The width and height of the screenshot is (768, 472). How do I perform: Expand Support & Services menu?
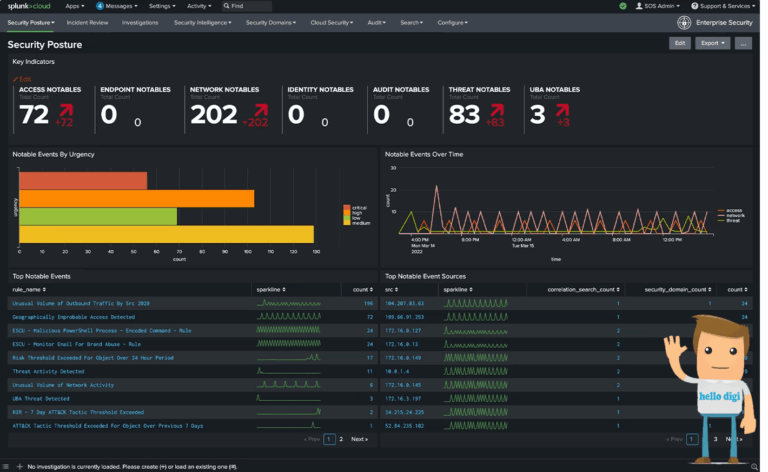pyautogui.click(x=723, y=6)
